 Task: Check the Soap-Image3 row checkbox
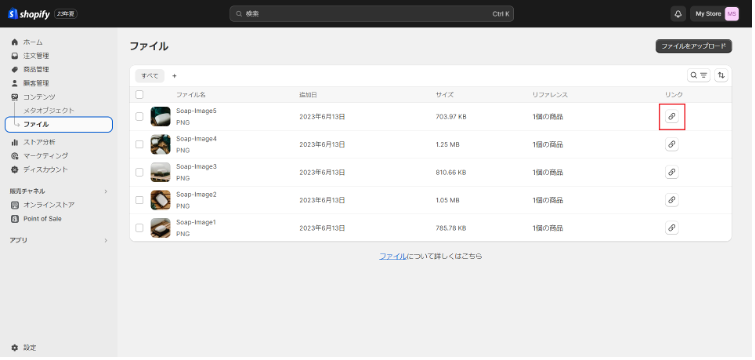[139, 172]
